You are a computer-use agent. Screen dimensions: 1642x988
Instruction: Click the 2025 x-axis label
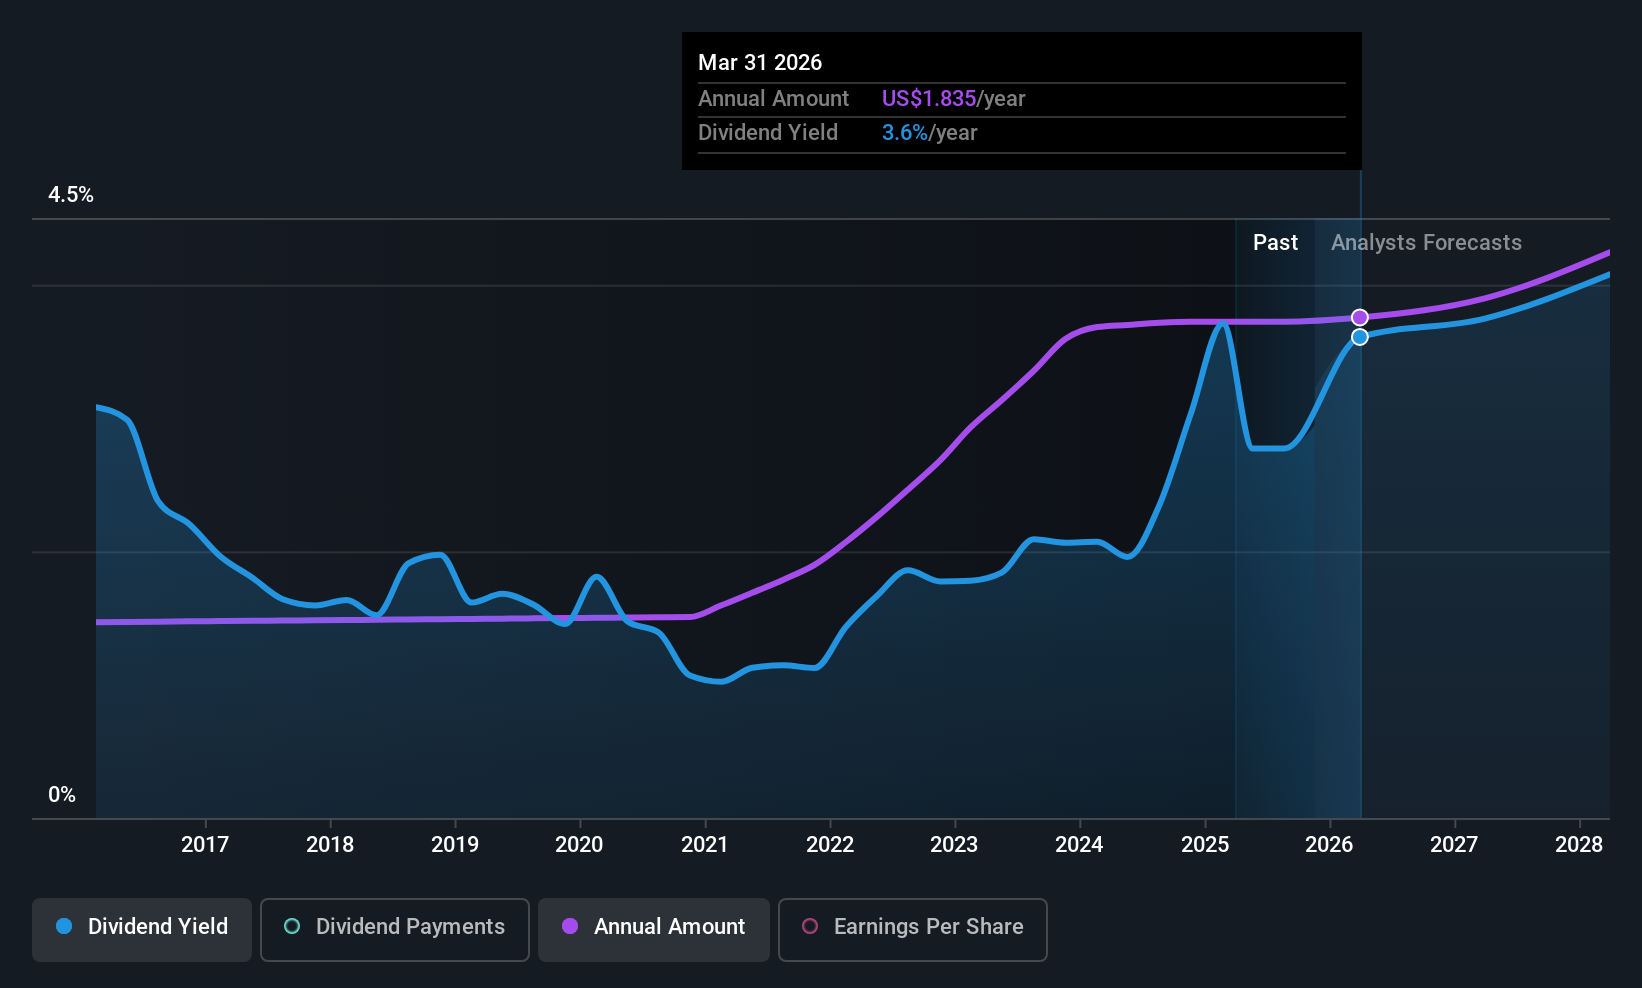coord(1205,845)
